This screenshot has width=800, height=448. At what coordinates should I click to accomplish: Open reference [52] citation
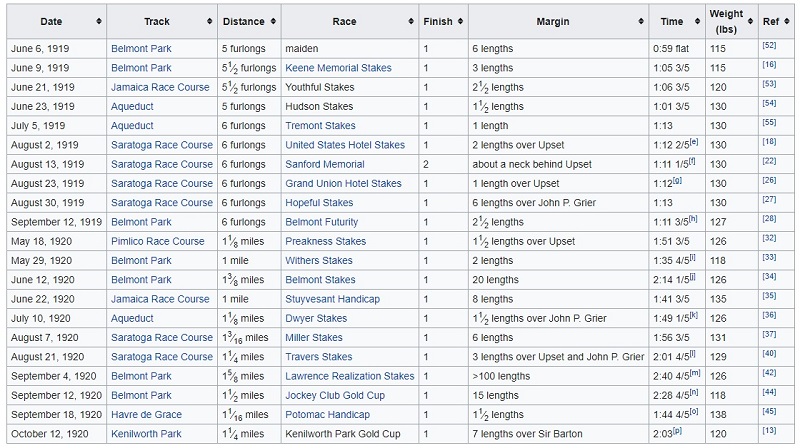[769, 45]
